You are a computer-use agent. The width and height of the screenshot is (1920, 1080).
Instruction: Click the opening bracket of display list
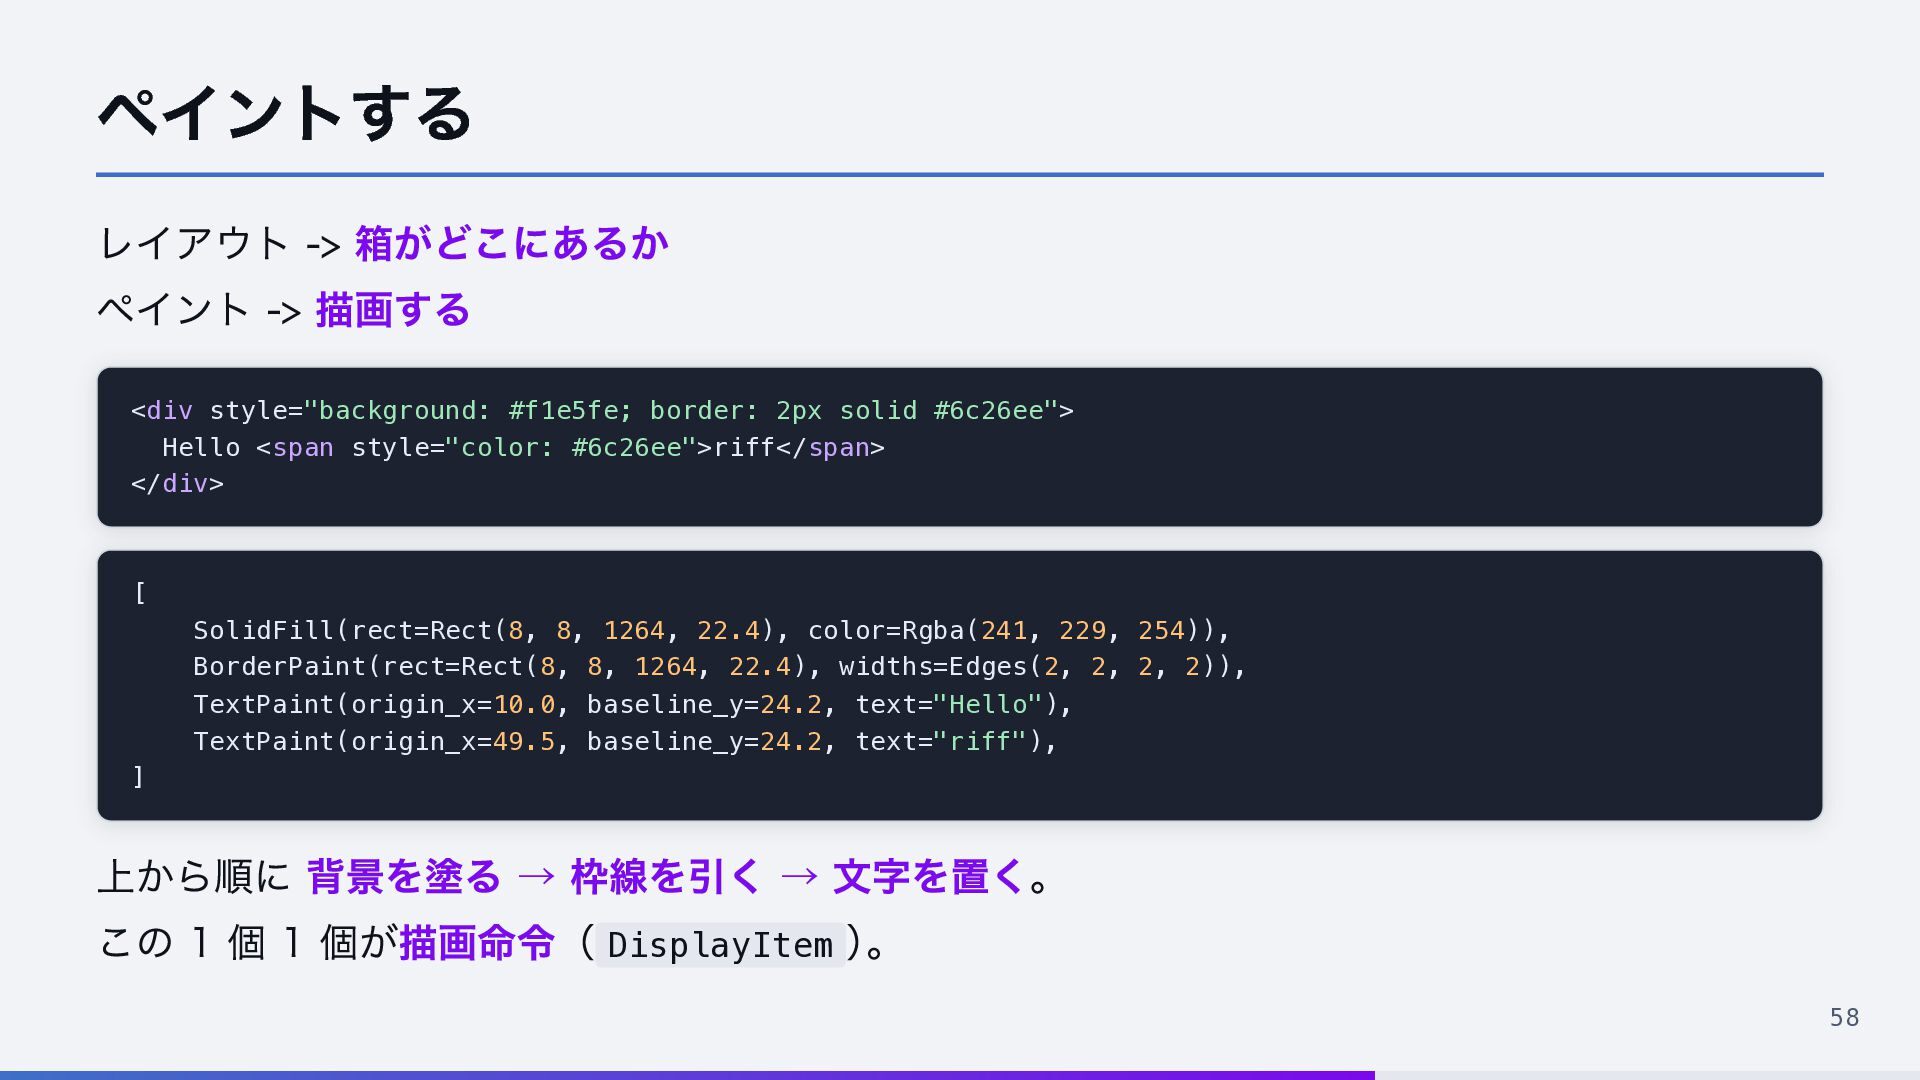(139, 593)
